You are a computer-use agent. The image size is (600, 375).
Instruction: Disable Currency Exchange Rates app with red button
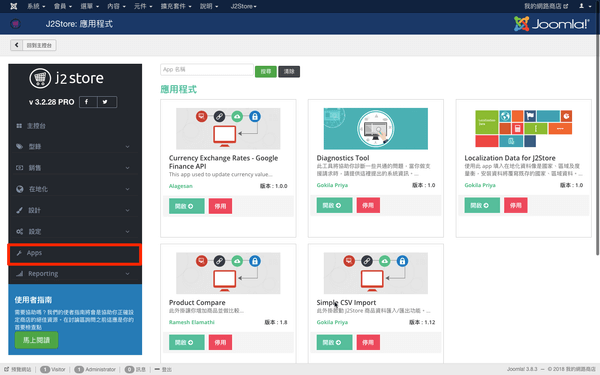coord(220,206)
